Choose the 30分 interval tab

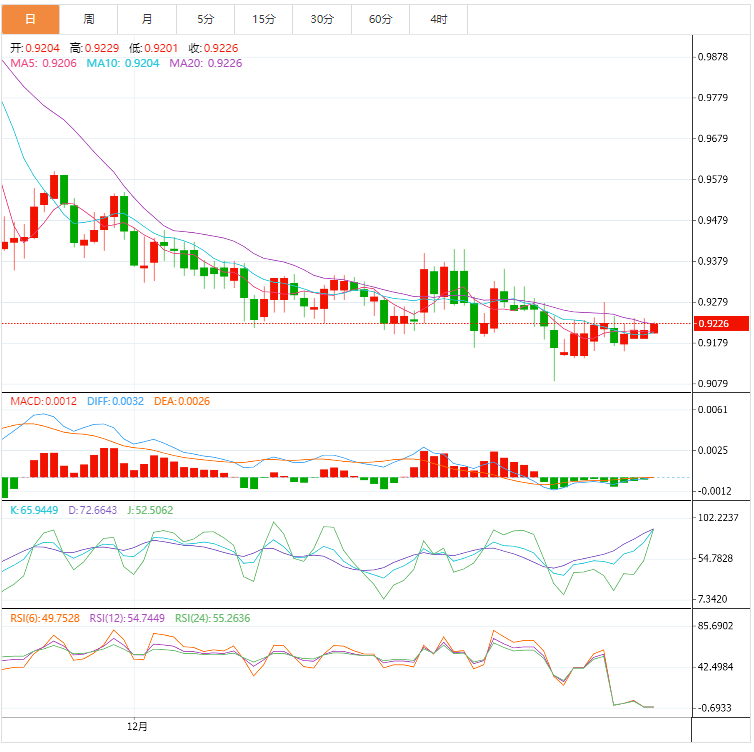(322, 19)
